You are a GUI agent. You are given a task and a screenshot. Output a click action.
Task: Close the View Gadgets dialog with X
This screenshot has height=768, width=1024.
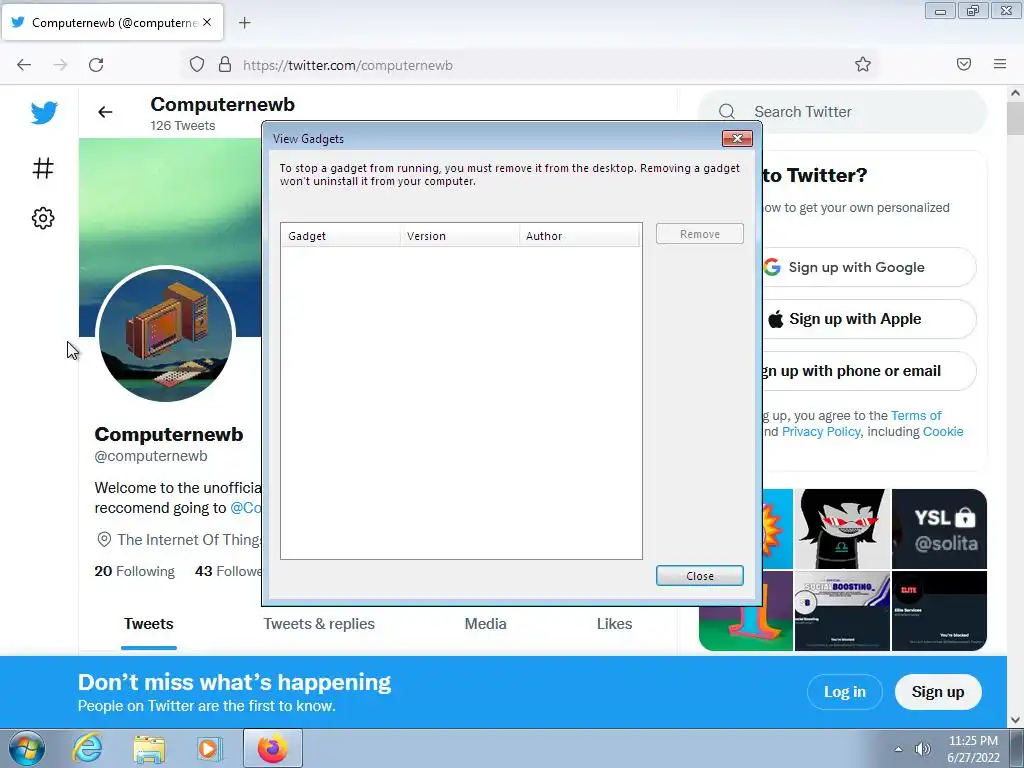[x=737, y=138]
